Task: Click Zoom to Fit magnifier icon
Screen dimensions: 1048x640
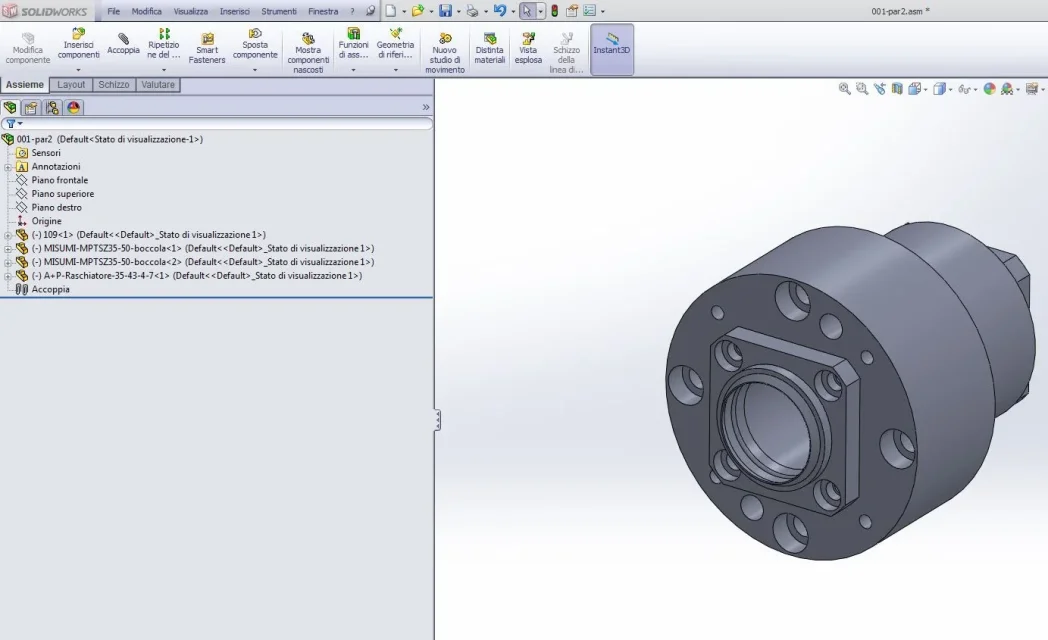Action: [x=844, y=89]
